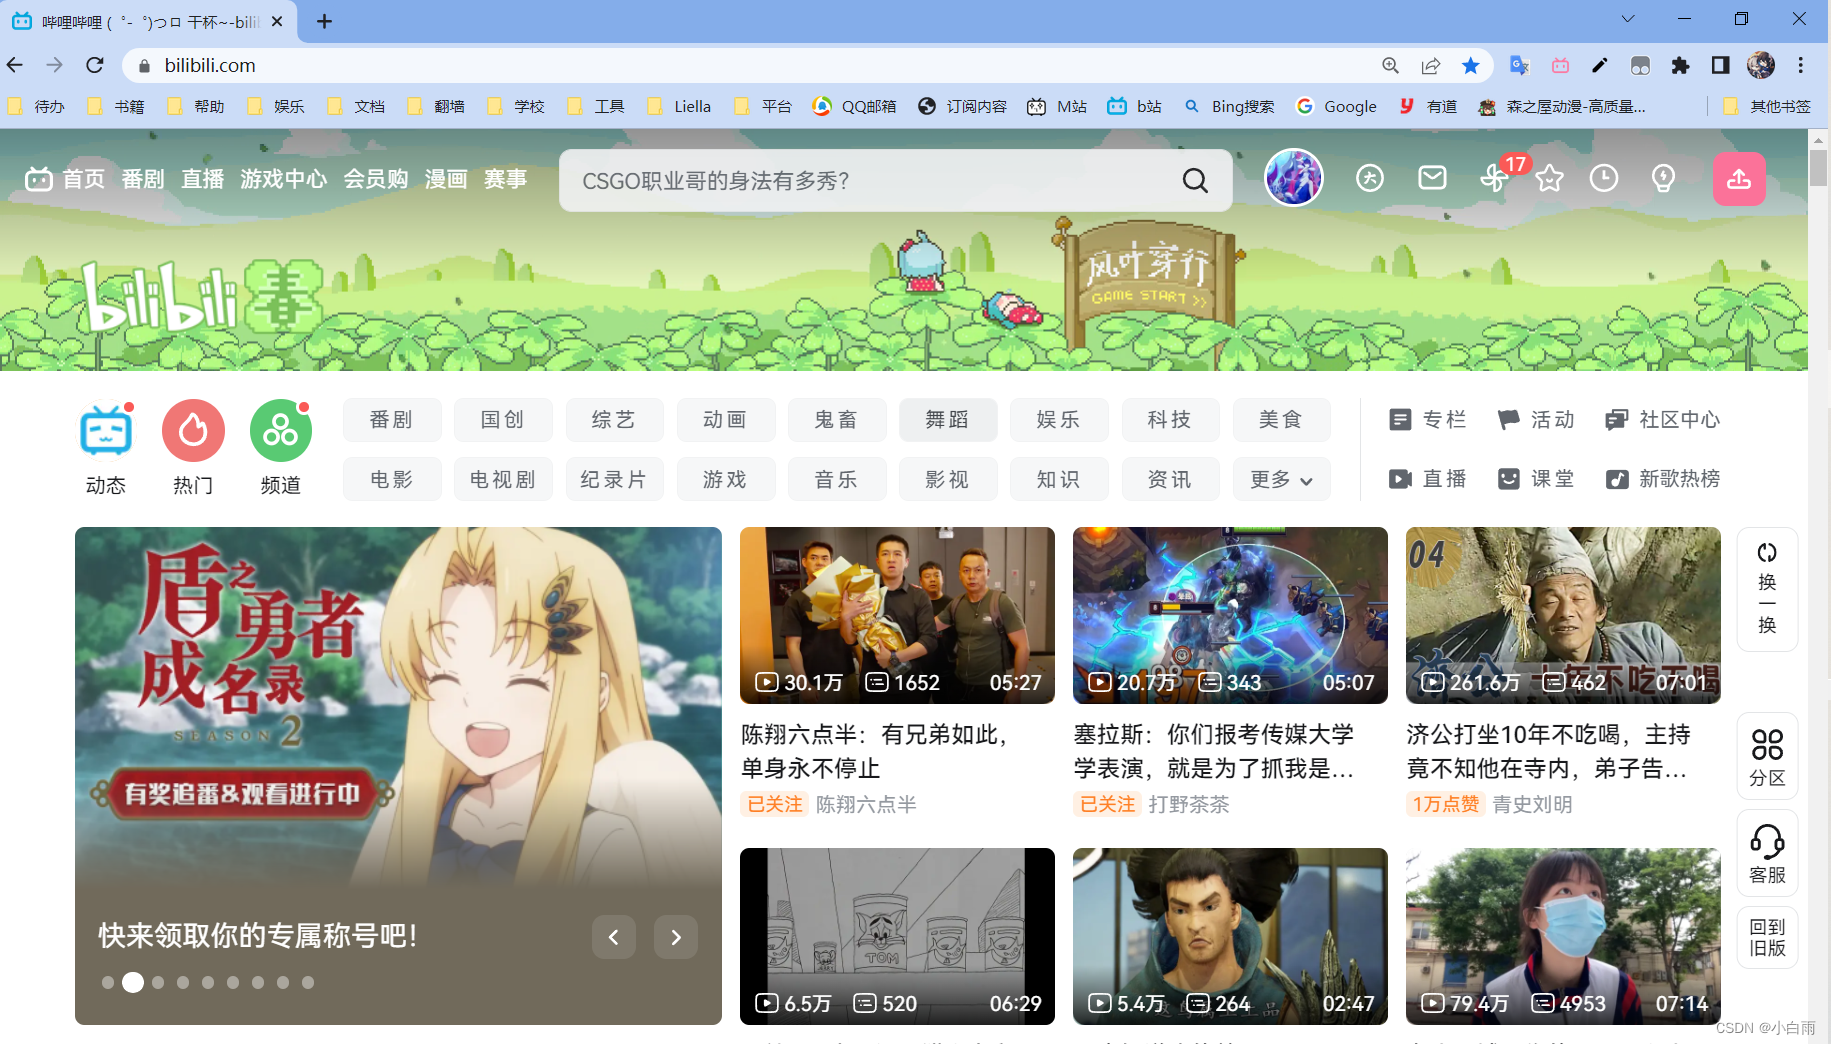Viewport: 1831px width, 1044px height.
Task: Go to next carousel slide
Action: coord(676,937)
